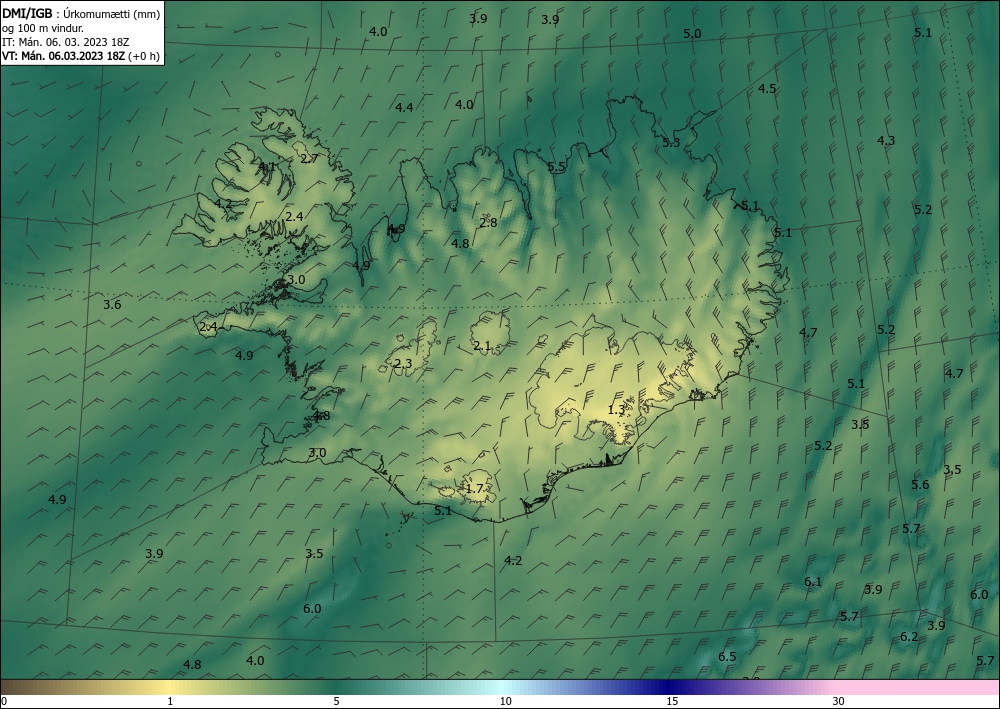
Task: Click the color scale label '5'
Action: (x=336, y=701)
